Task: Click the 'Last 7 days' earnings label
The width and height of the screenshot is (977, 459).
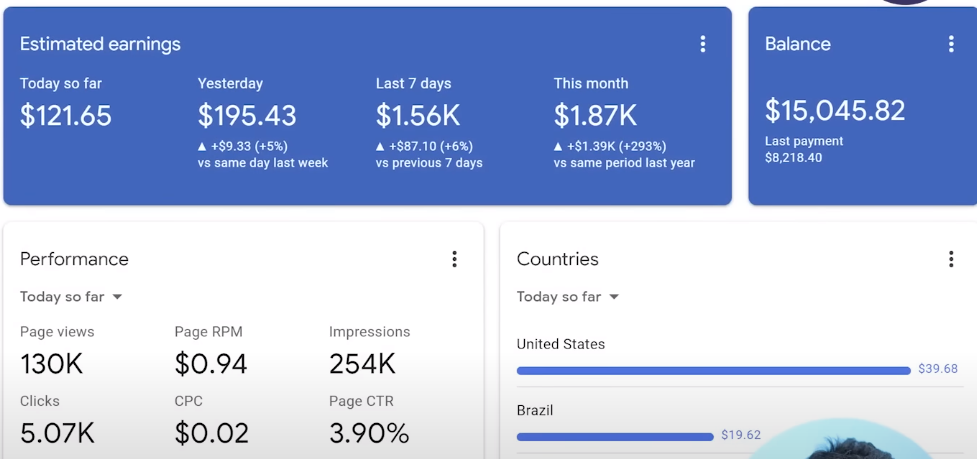Action: (x=414, y=83)
